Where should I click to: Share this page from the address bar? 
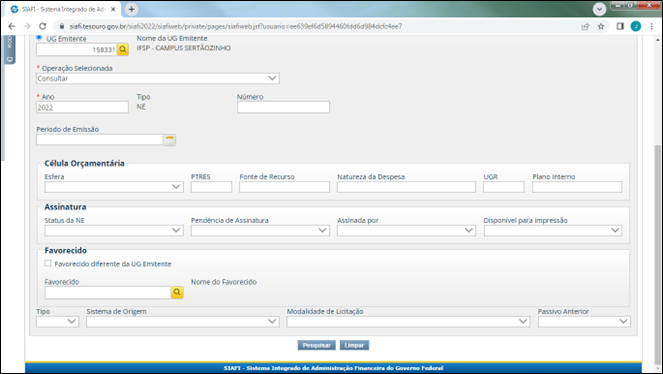point(585,26)
